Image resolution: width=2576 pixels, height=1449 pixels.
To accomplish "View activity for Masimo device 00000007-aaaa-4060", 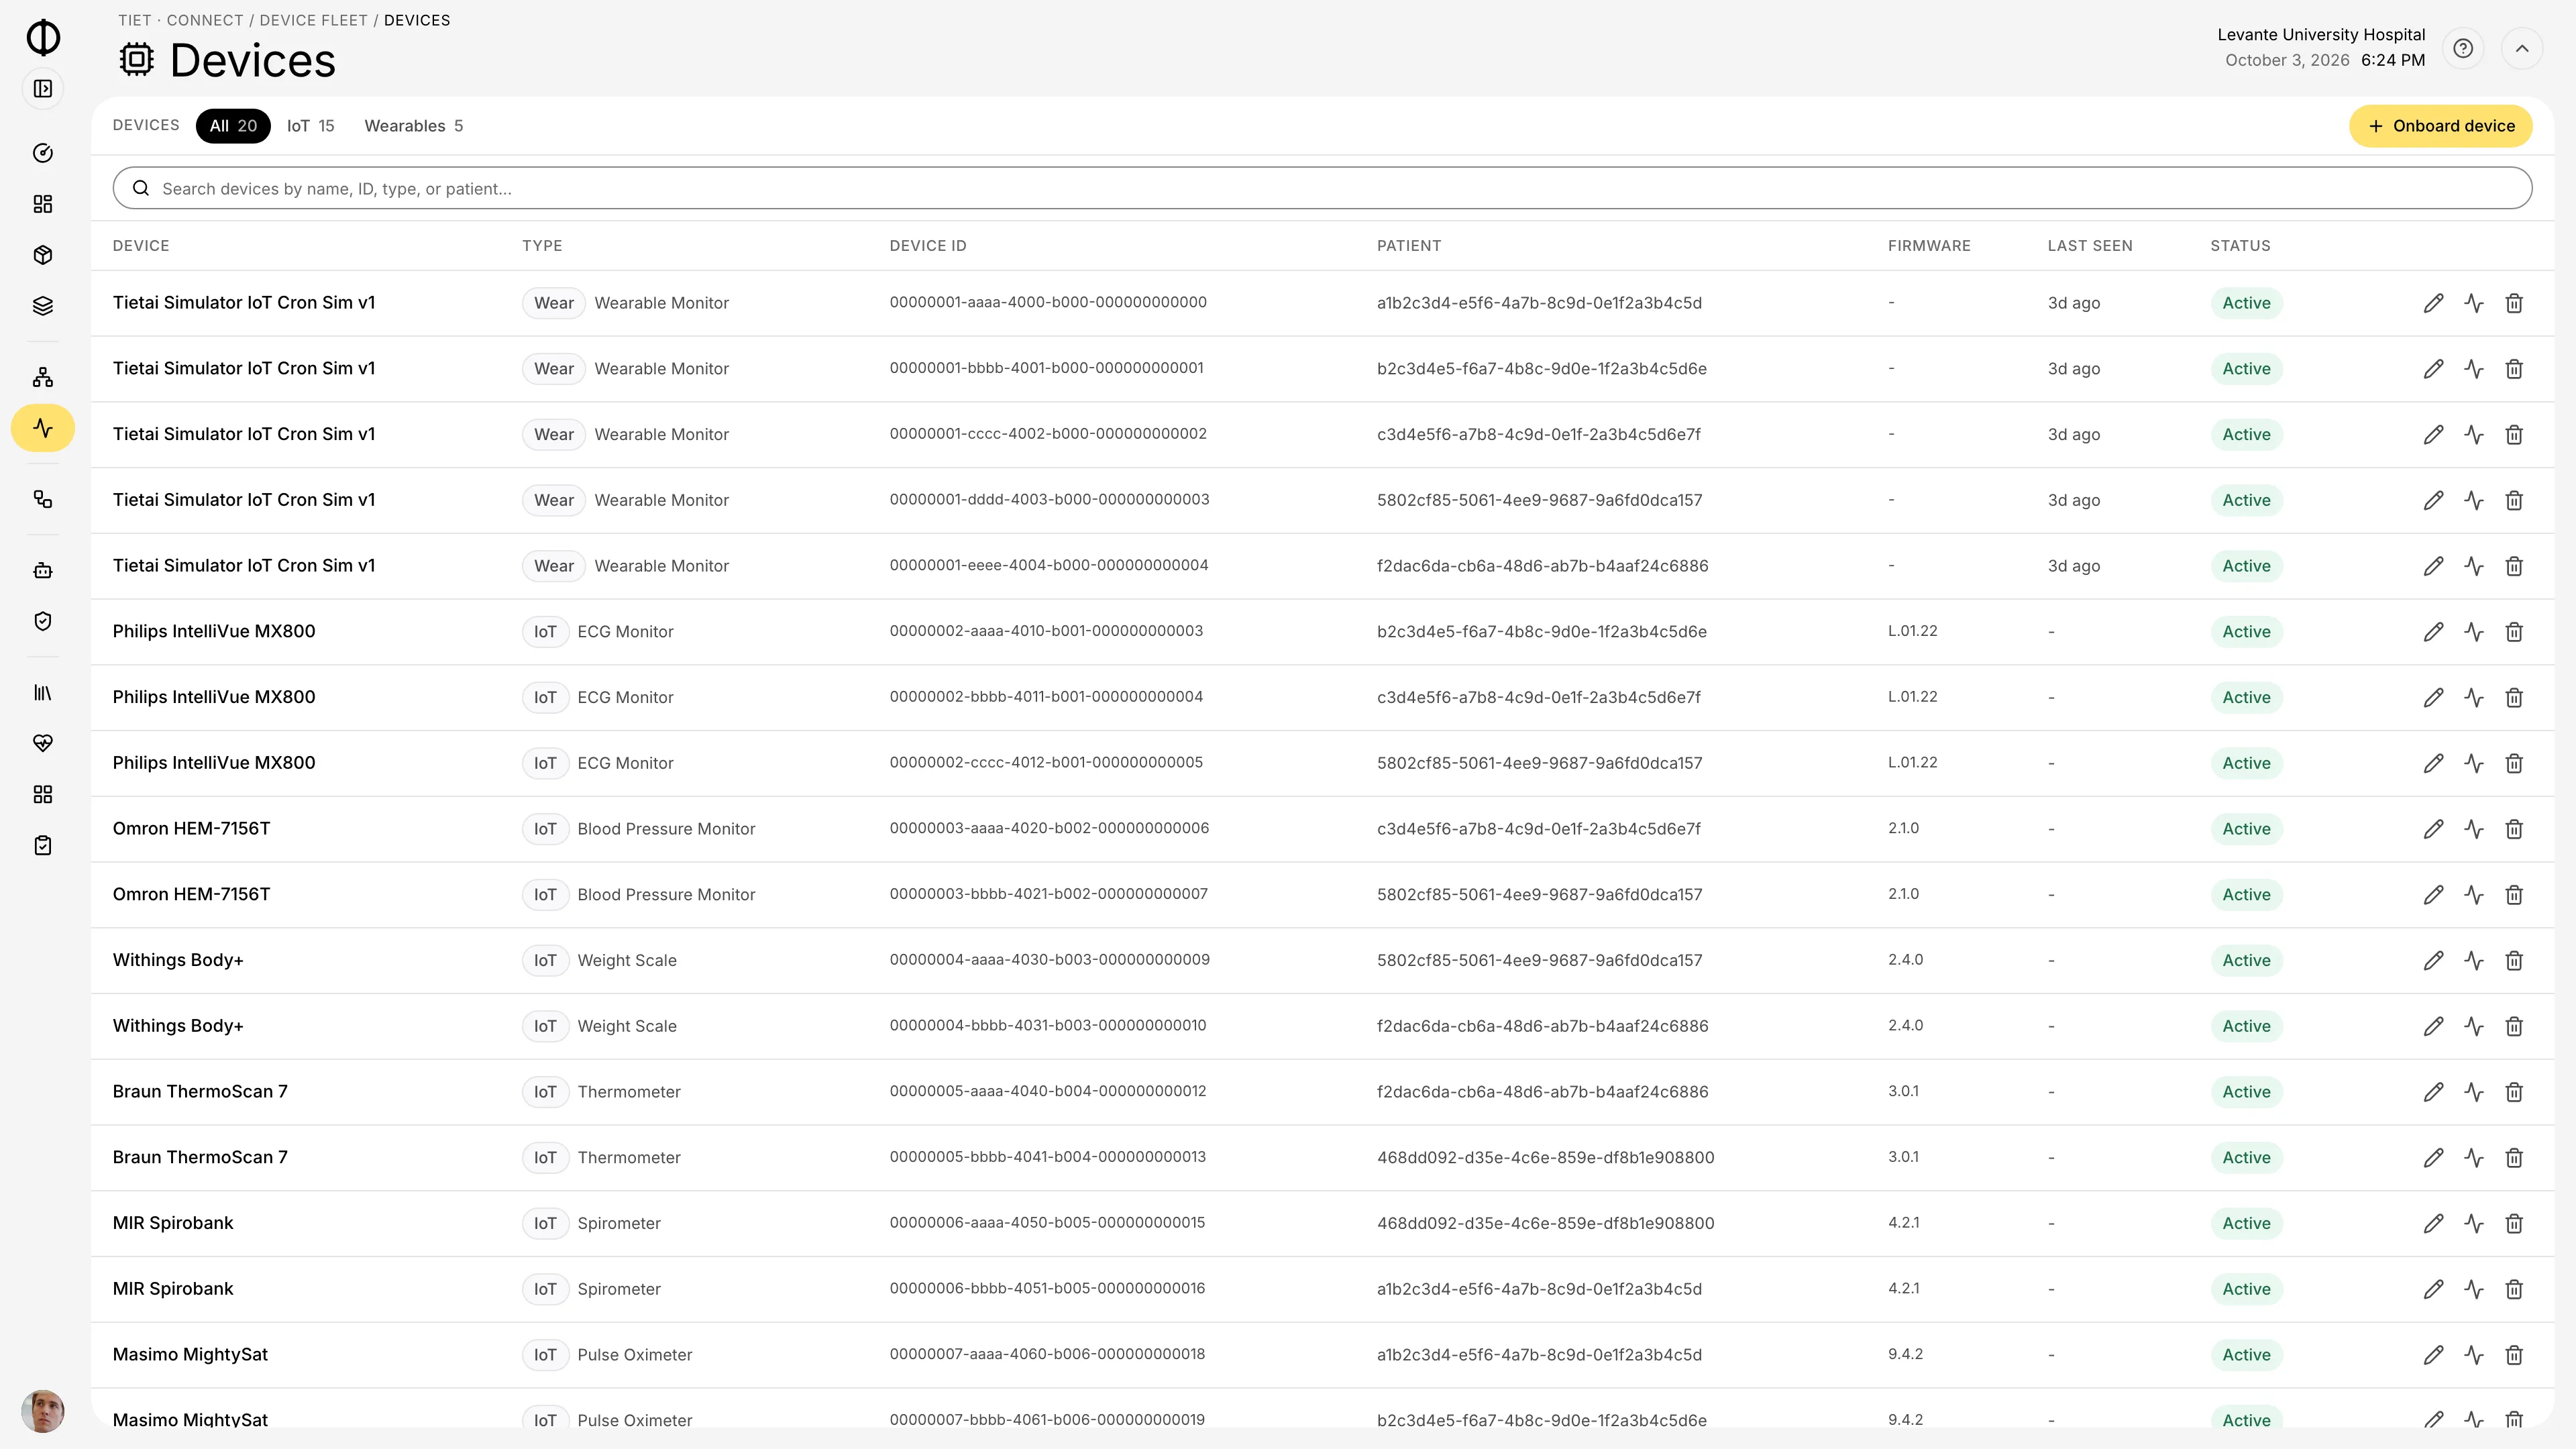I will click(2474, 1355).
